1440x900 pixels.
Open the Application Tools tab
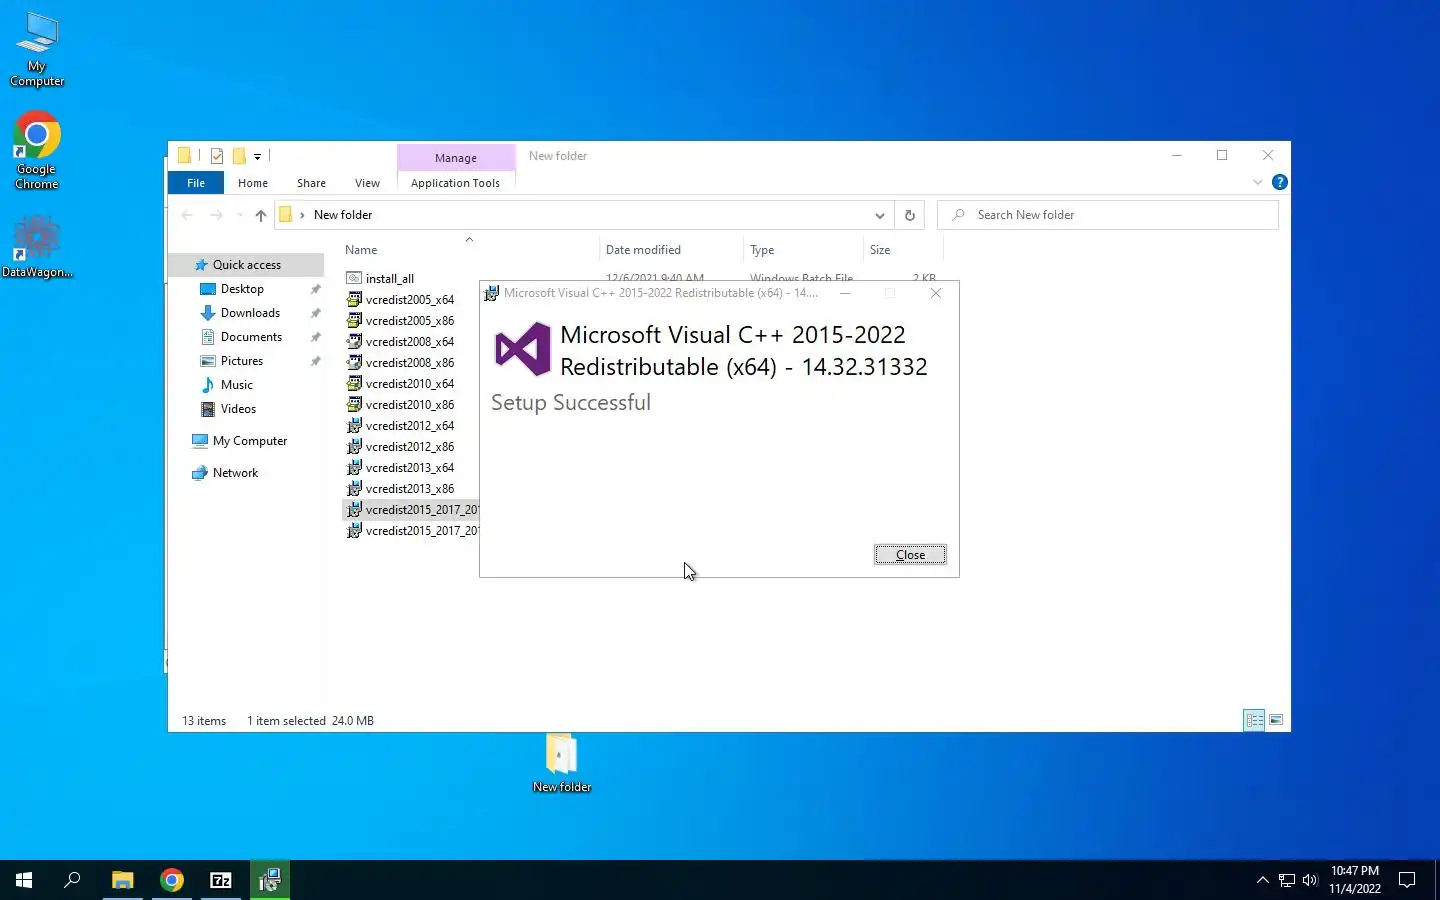pyautogui.click(x=455, y=183)
